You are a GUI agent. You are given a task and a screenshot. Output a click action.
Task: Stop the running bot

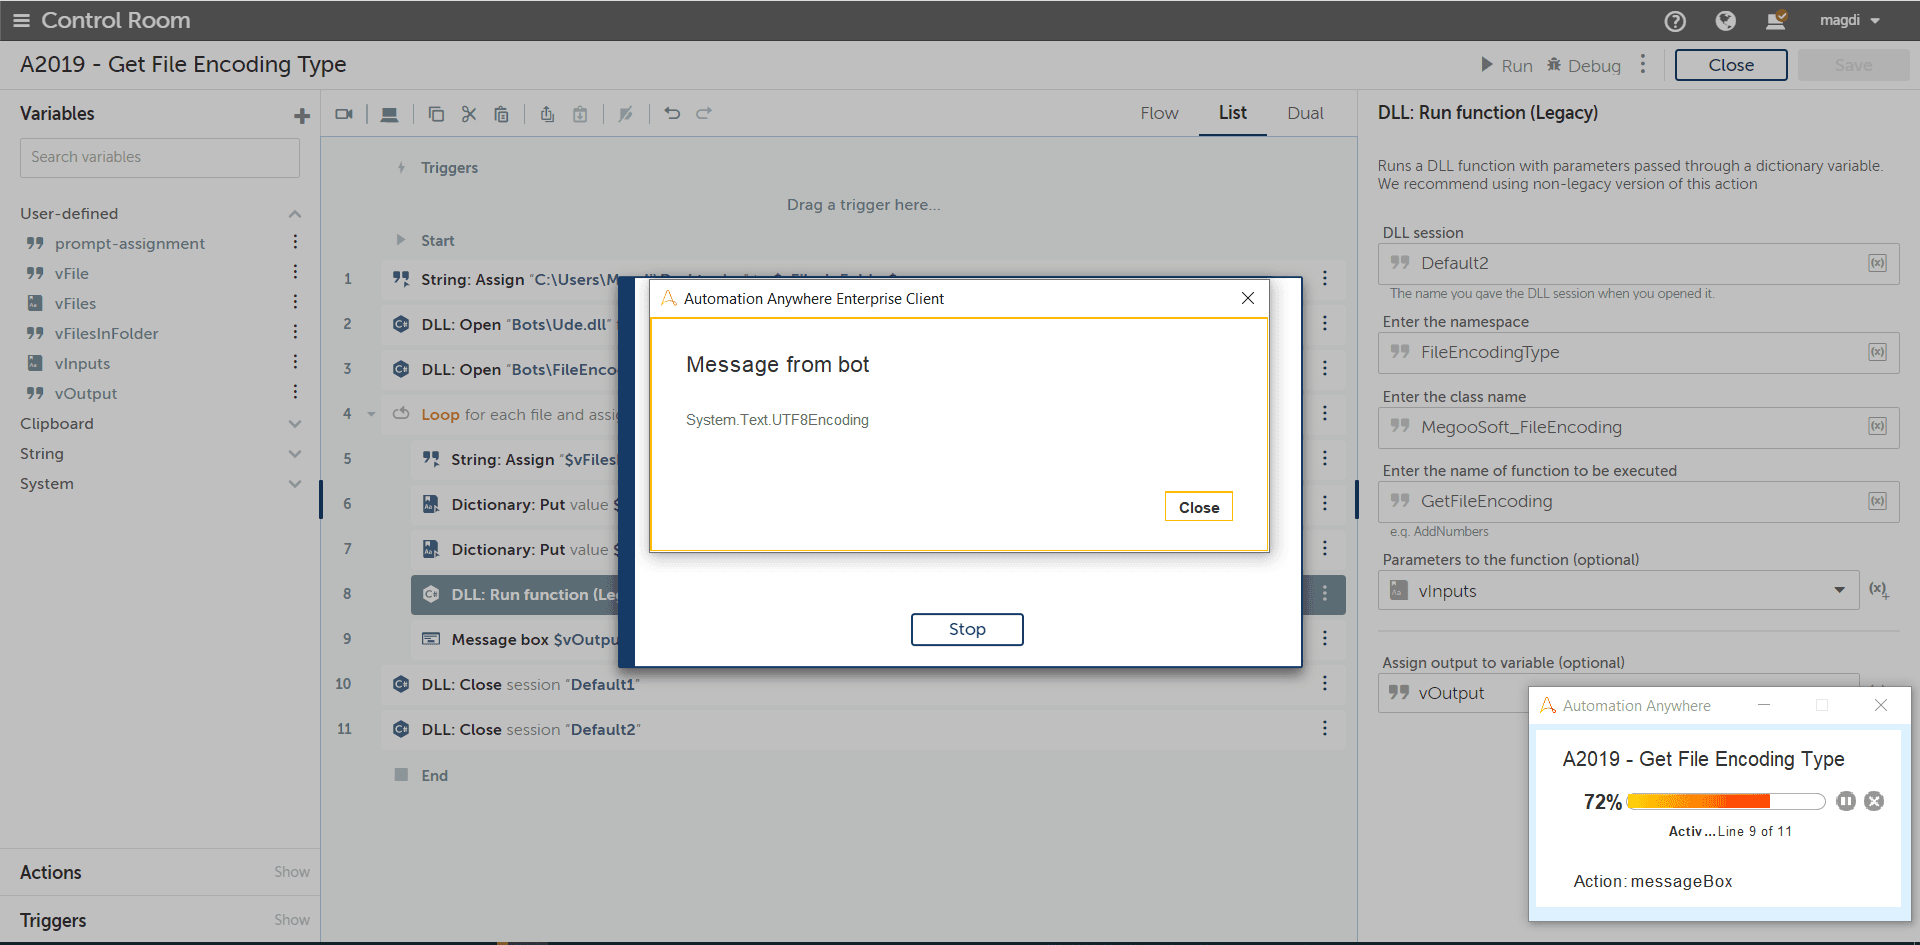[x=967, y=629]
